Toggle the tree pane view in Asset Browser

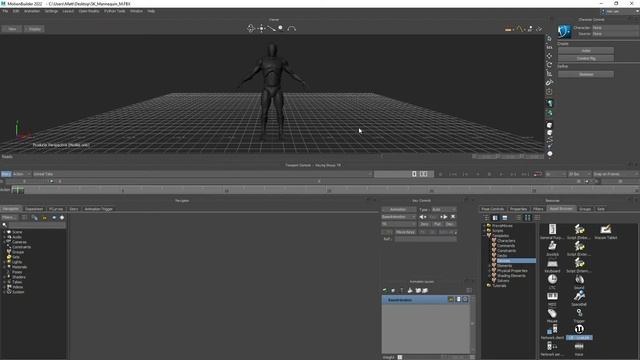[x=495, y=218]
